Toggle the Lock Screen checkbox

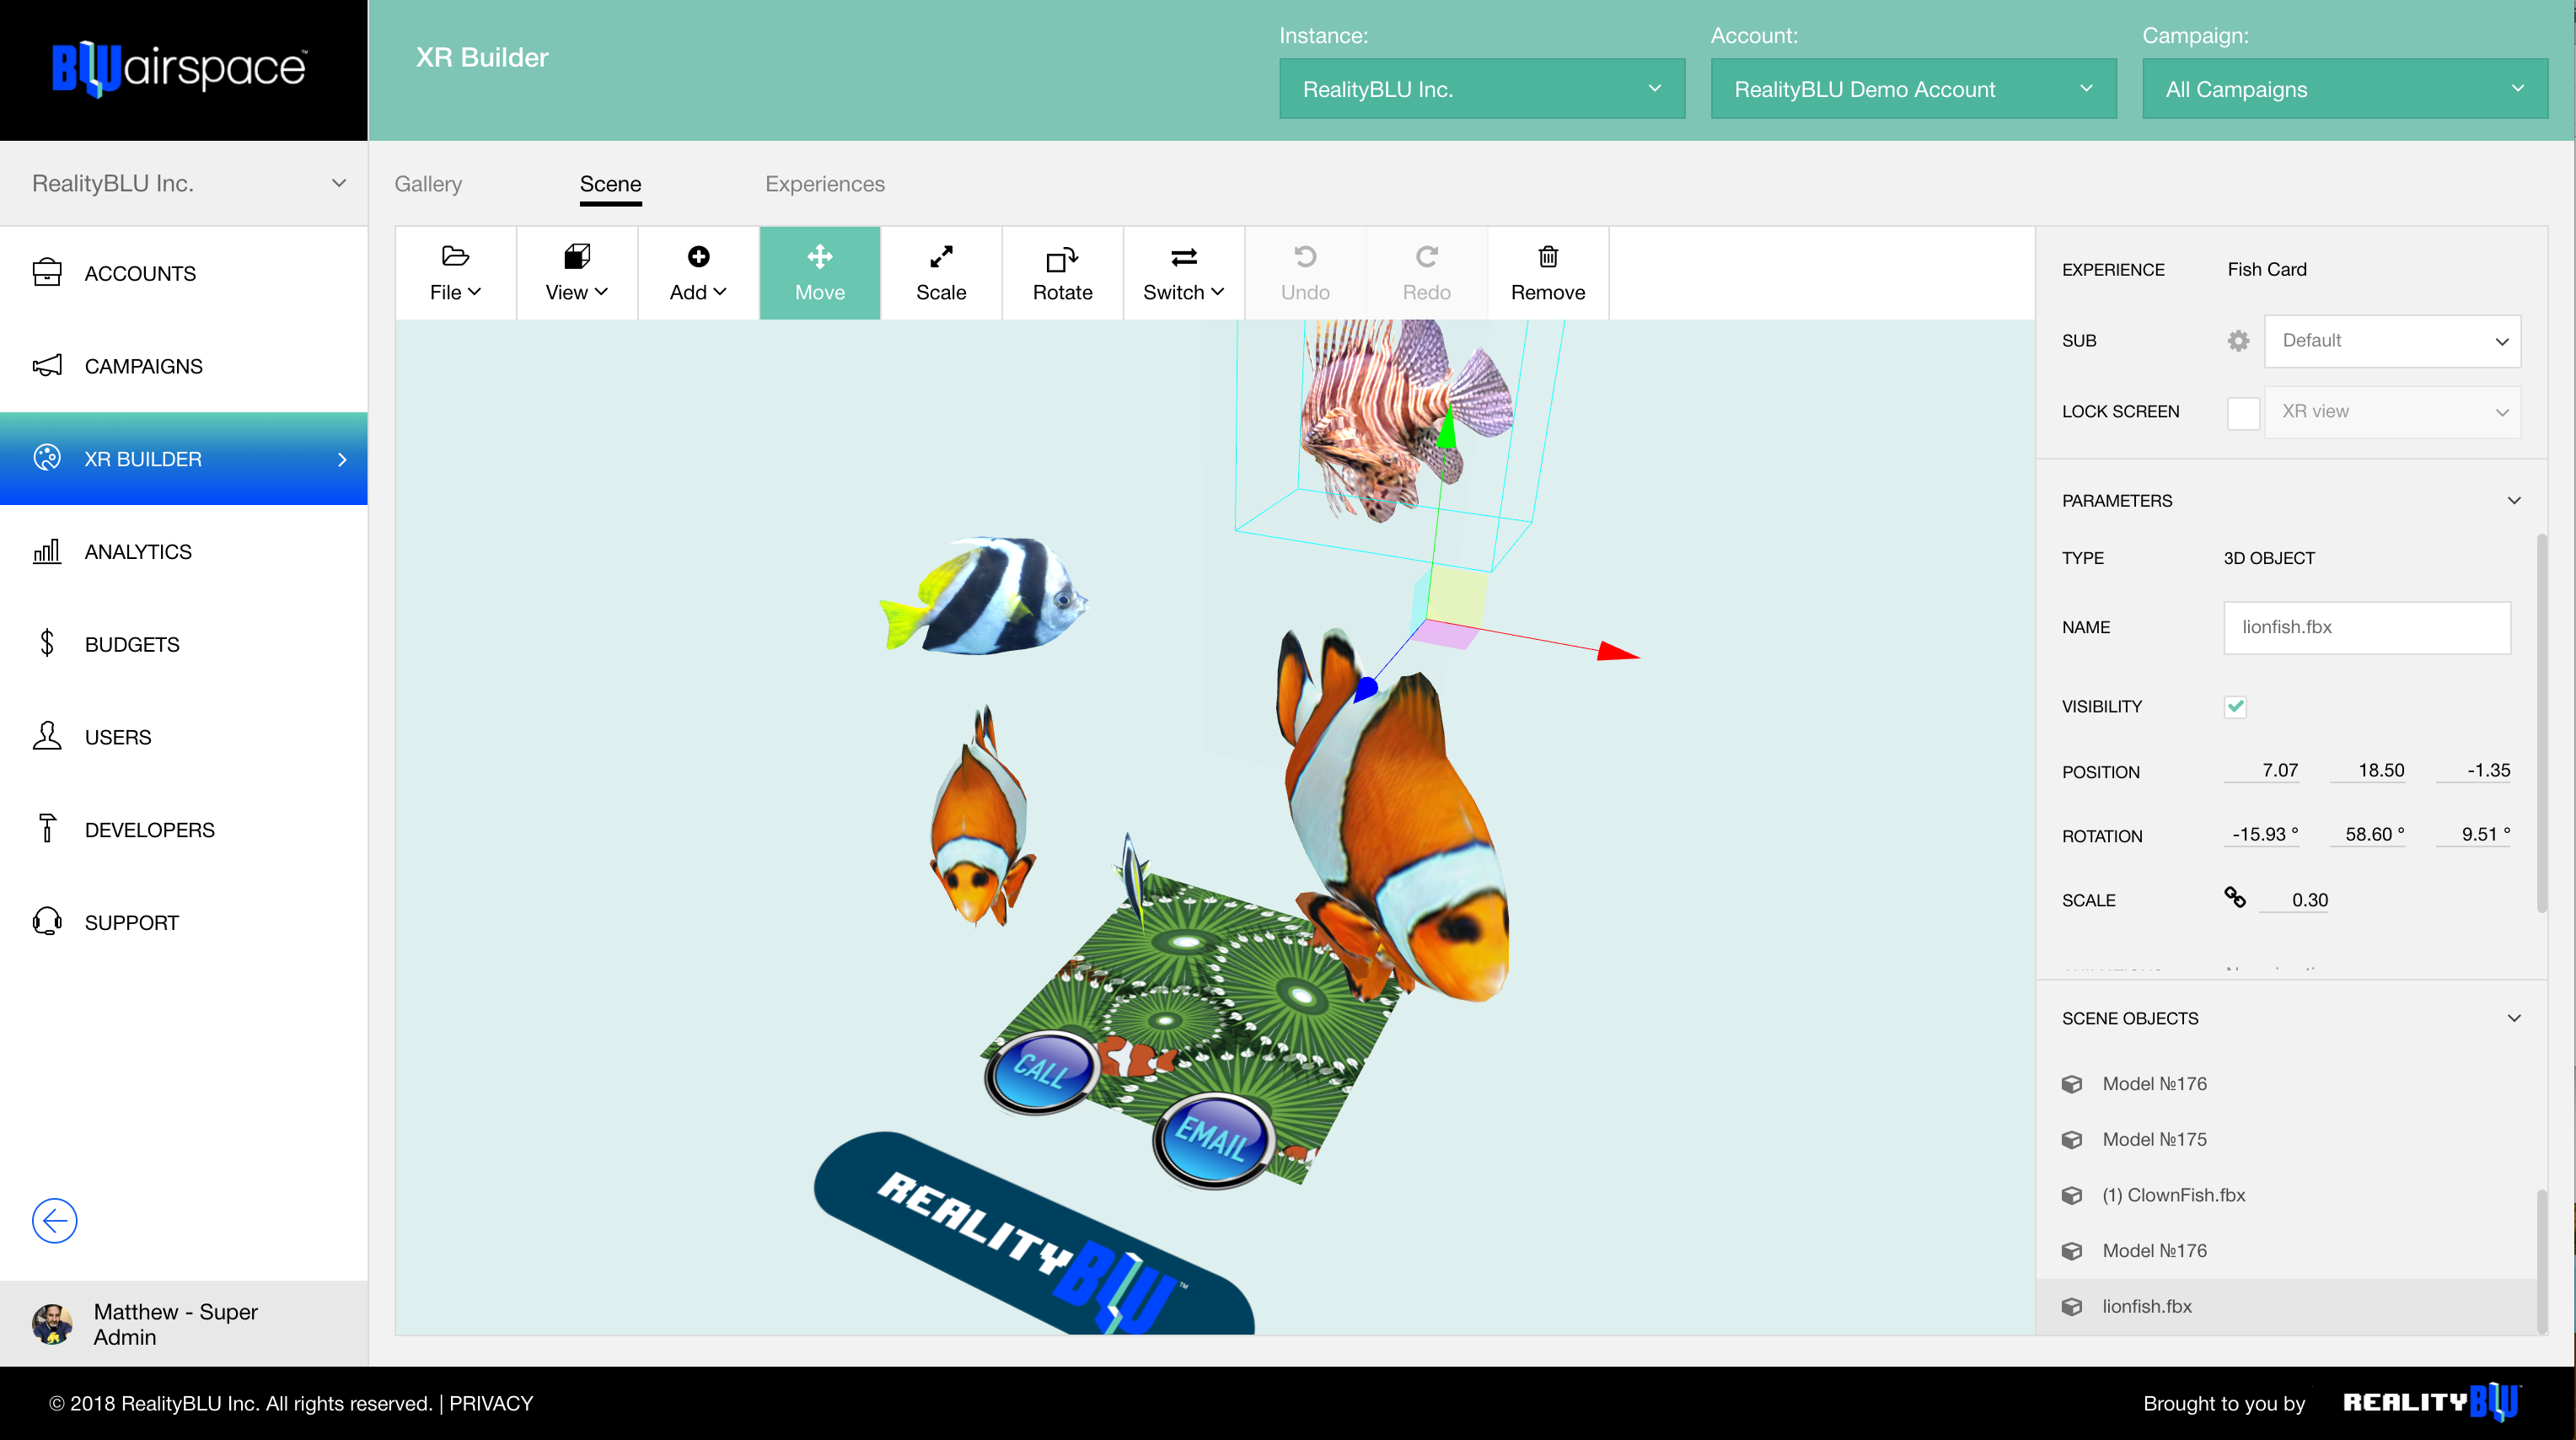pyautogui.click(x=2242, y=412)
